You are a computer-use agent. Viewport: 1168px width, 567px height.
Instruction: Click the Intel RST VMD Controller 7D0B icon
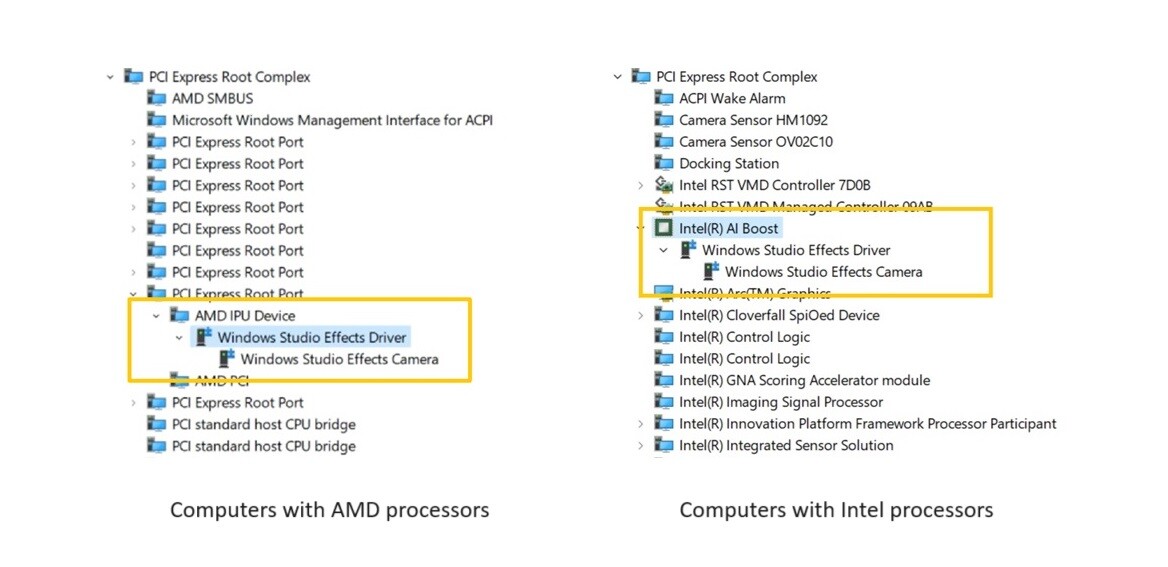click(663, 185)
